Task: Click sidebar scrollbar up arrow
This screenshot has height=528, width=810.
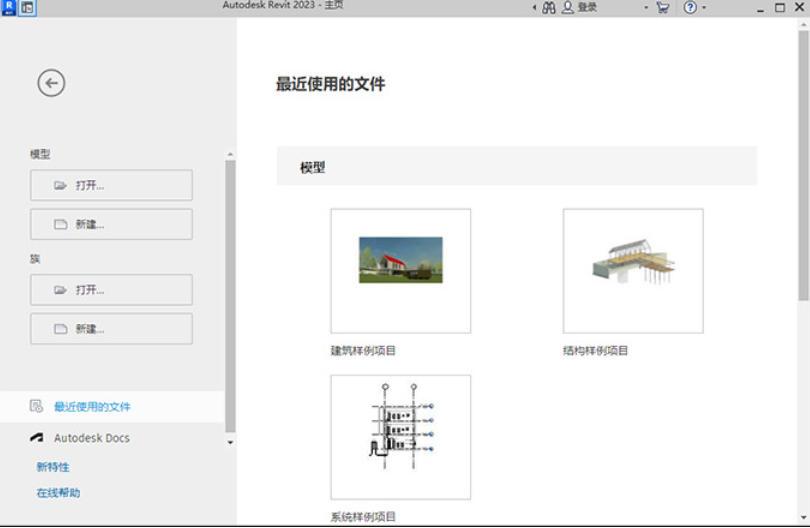Action: [230, 154]
